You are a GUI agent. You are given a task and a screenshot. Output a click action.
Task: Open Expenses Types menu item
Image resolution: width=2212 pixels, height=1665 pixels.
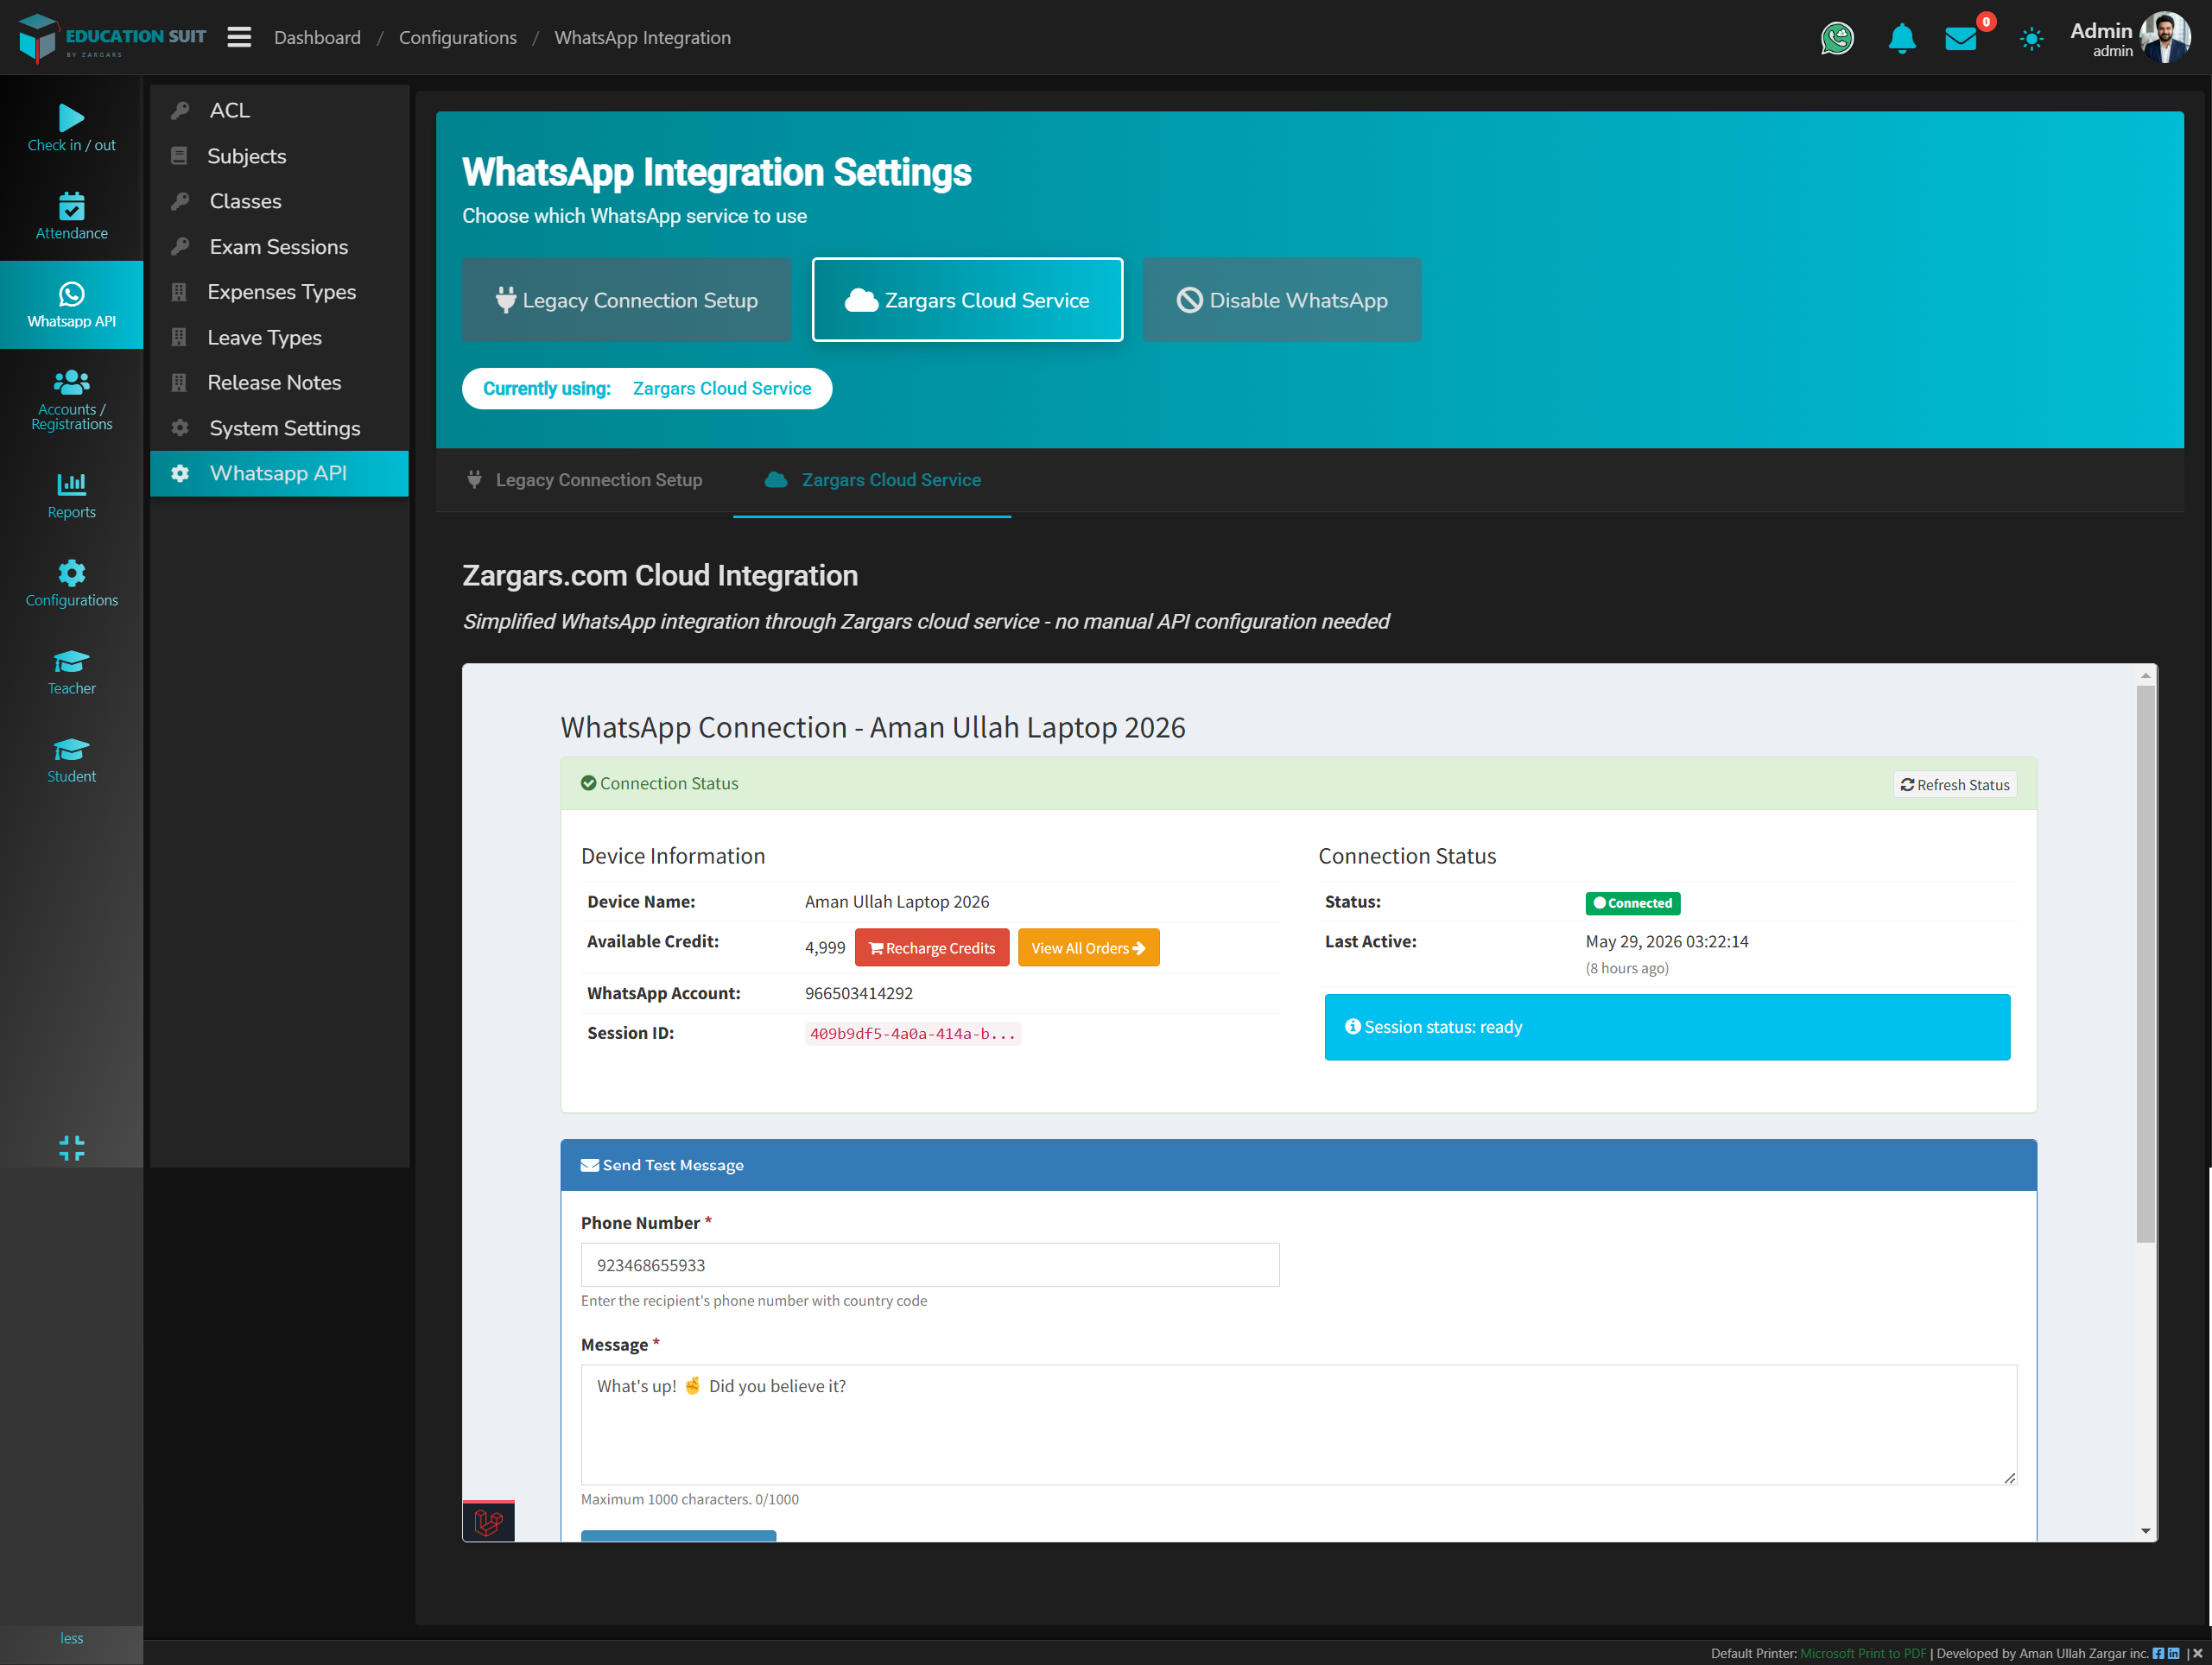click(279, 292)
